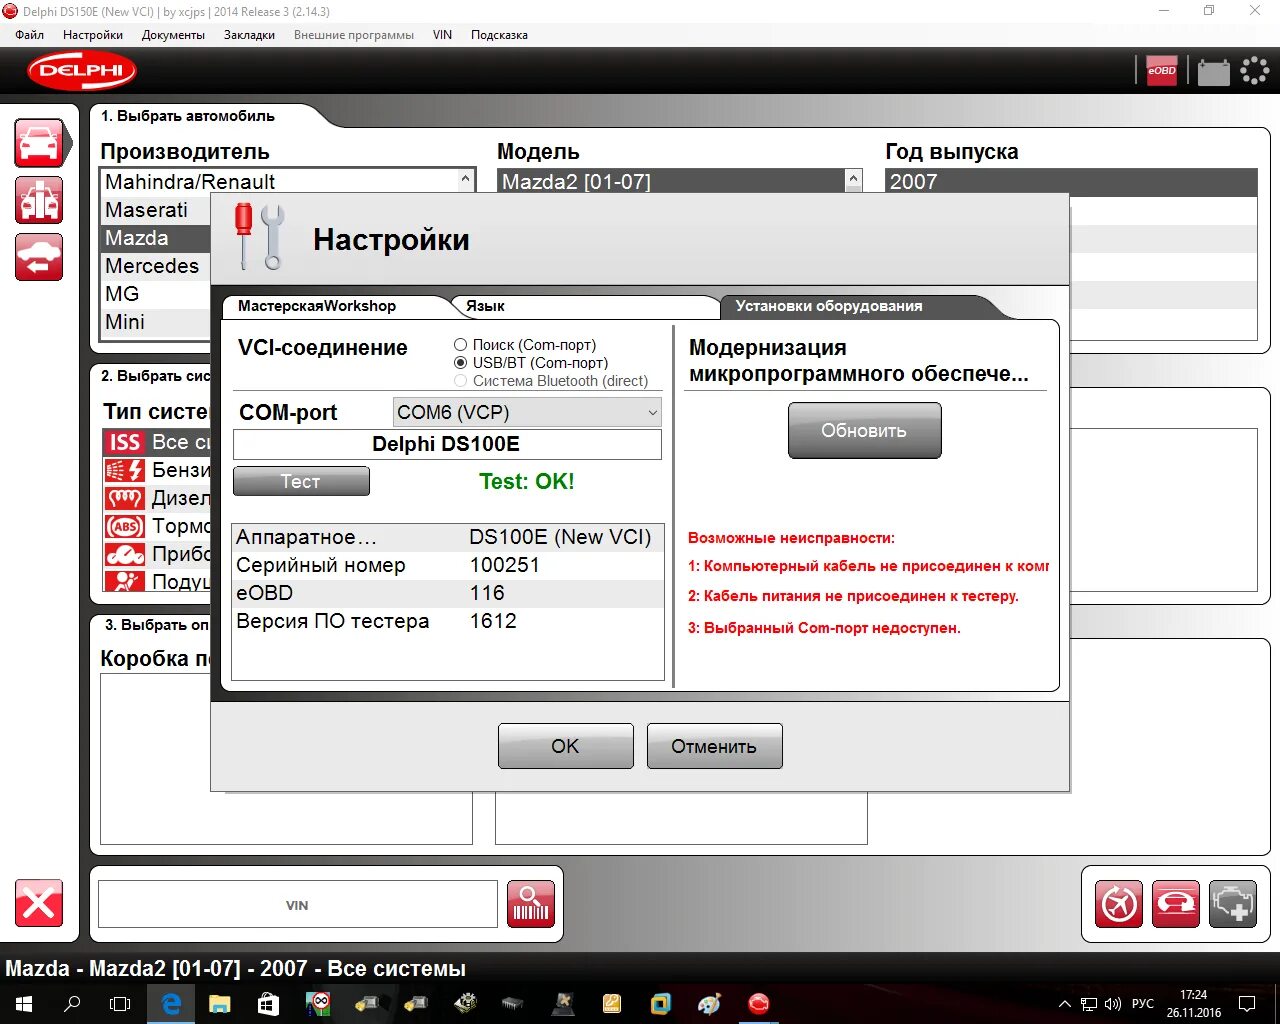
Task: Open Edge browser from taskbar
Action: [171, 1004]
